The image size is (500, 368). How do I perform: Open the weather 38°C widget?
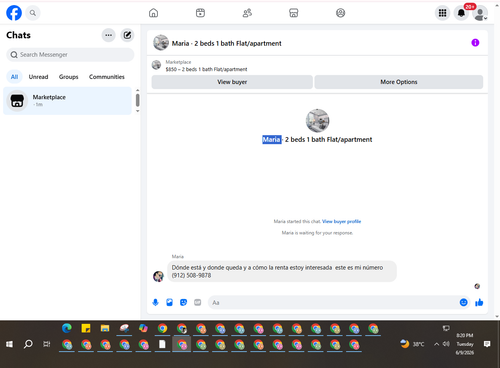(x=412, y=344)
